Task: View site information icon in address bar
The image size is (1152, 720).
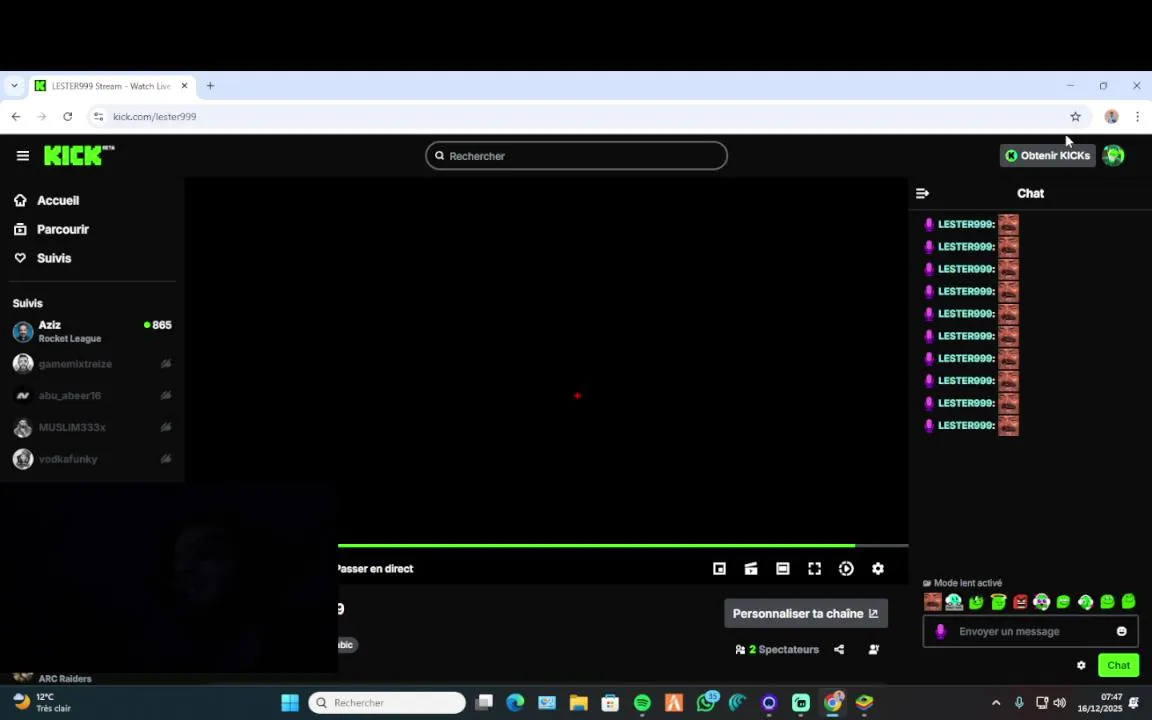Action: 98,116
